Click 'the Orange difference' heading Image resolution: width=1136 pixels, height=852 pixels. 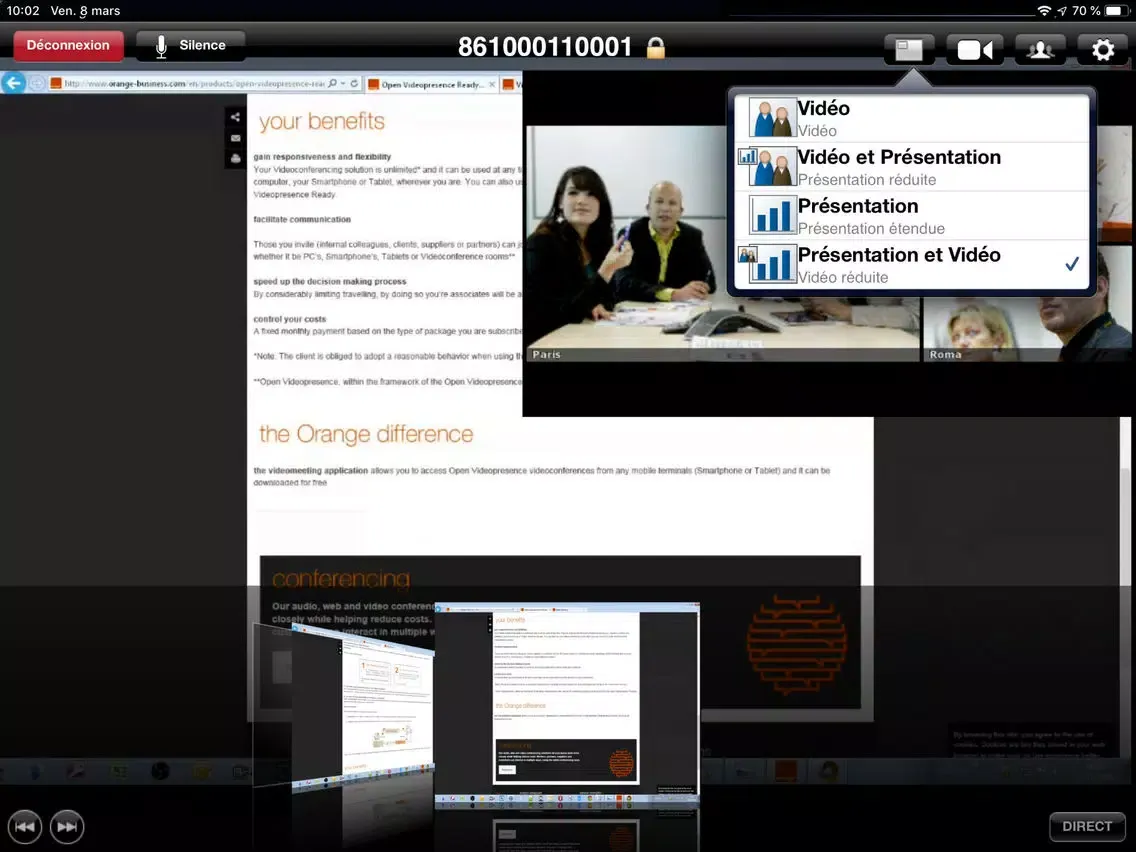tap(366, 434)
